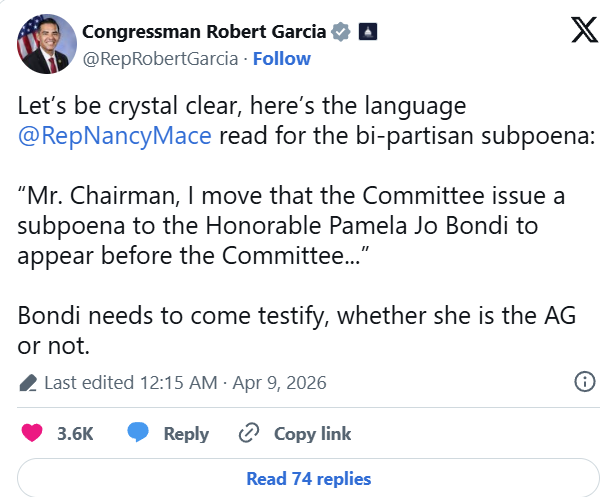This screenshot has height=497, width=610.
Task: Open Robert Garcia's profile photo
Action: 41,44
